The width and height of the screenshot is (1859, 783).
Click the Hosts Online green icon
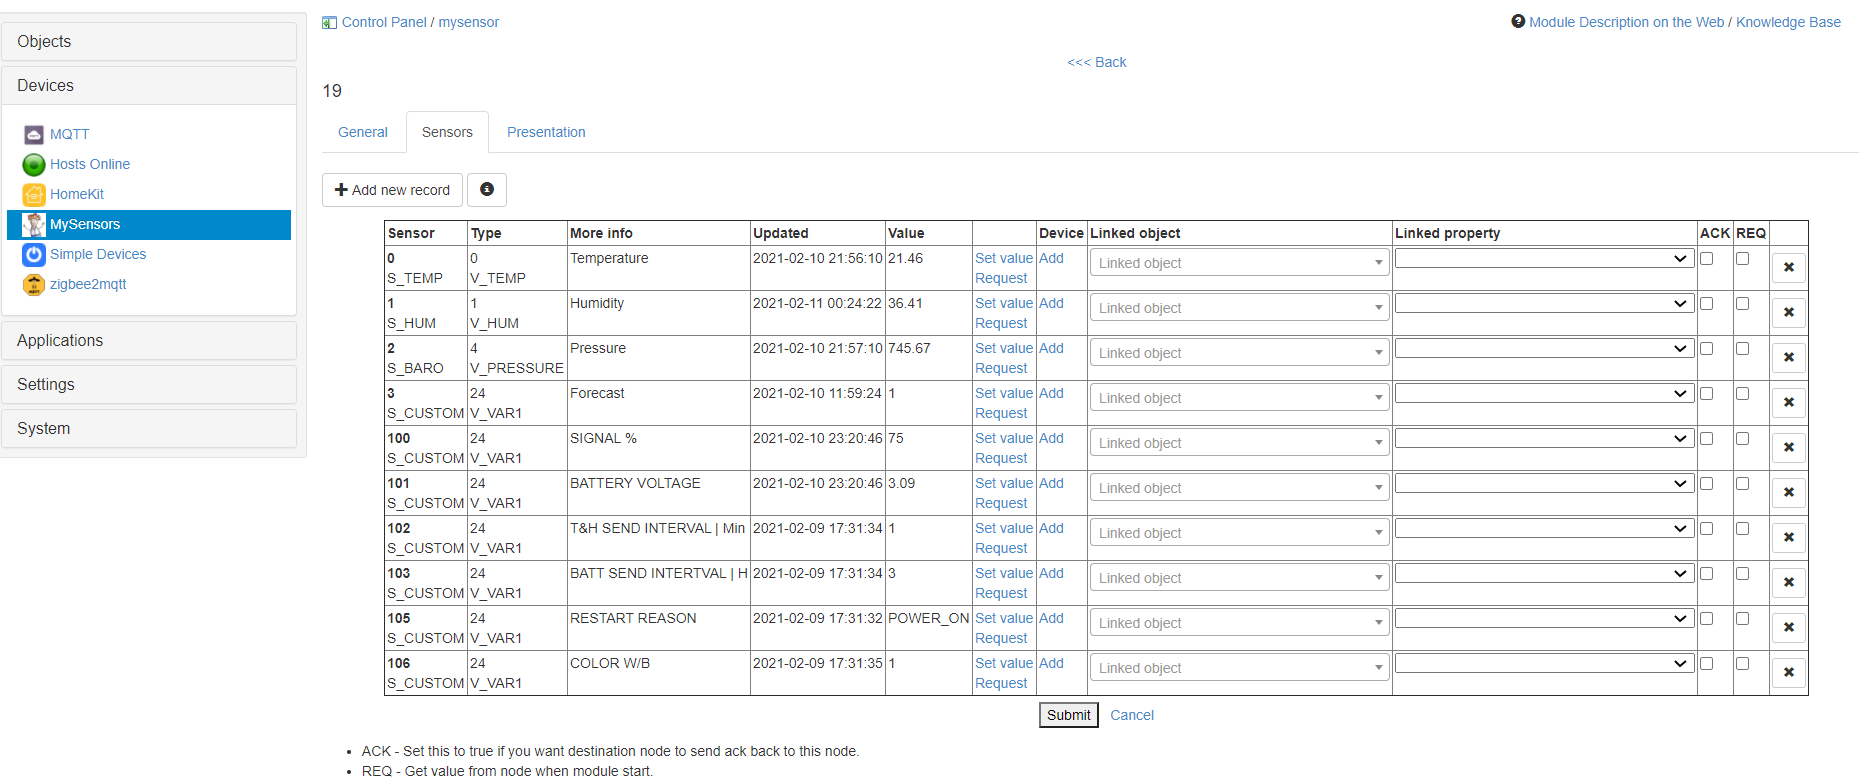(x=34, y=164)
